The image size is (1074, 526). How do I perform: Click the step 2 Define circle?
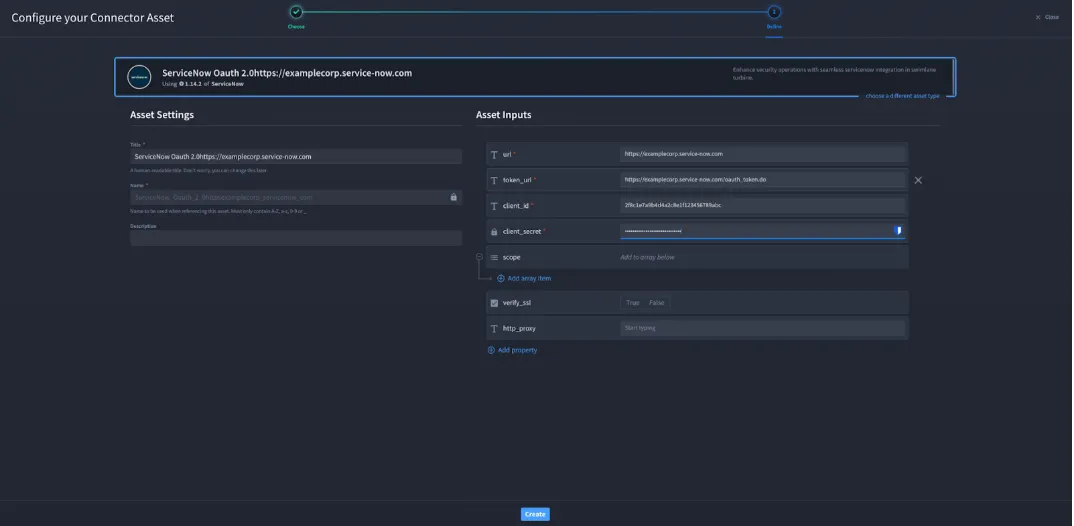pos(774,12)
